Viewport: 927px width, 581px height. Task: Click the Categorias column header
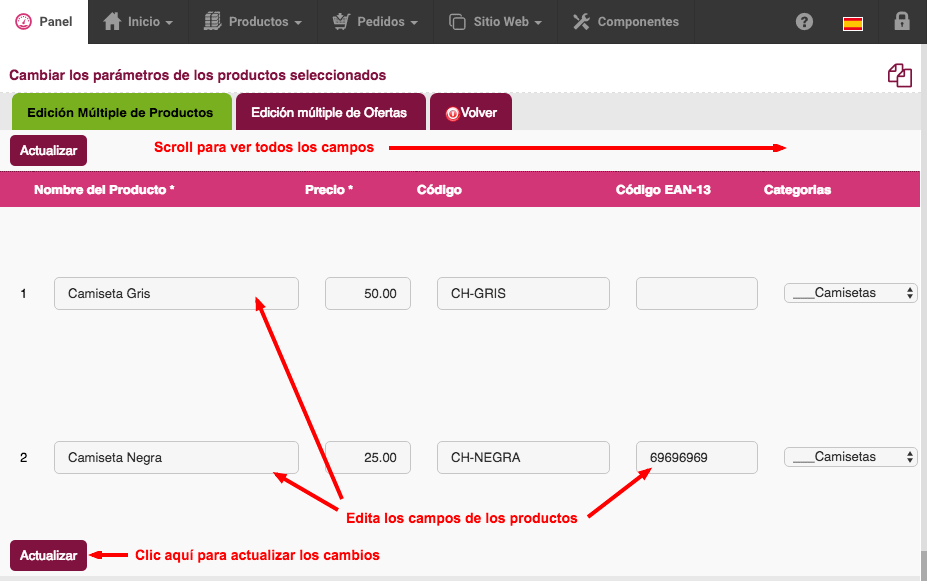[797, 190]
